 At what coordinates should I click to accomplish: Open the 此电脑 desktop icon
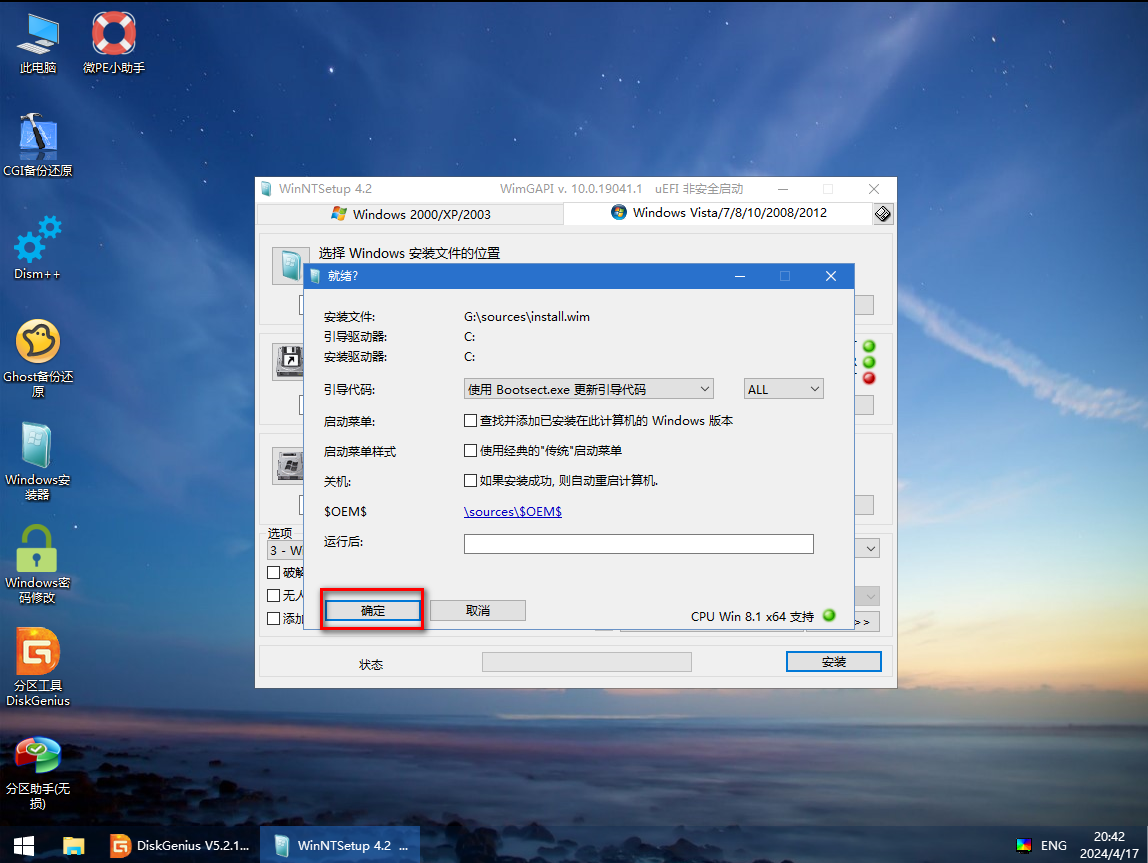(x=37, y=44)
